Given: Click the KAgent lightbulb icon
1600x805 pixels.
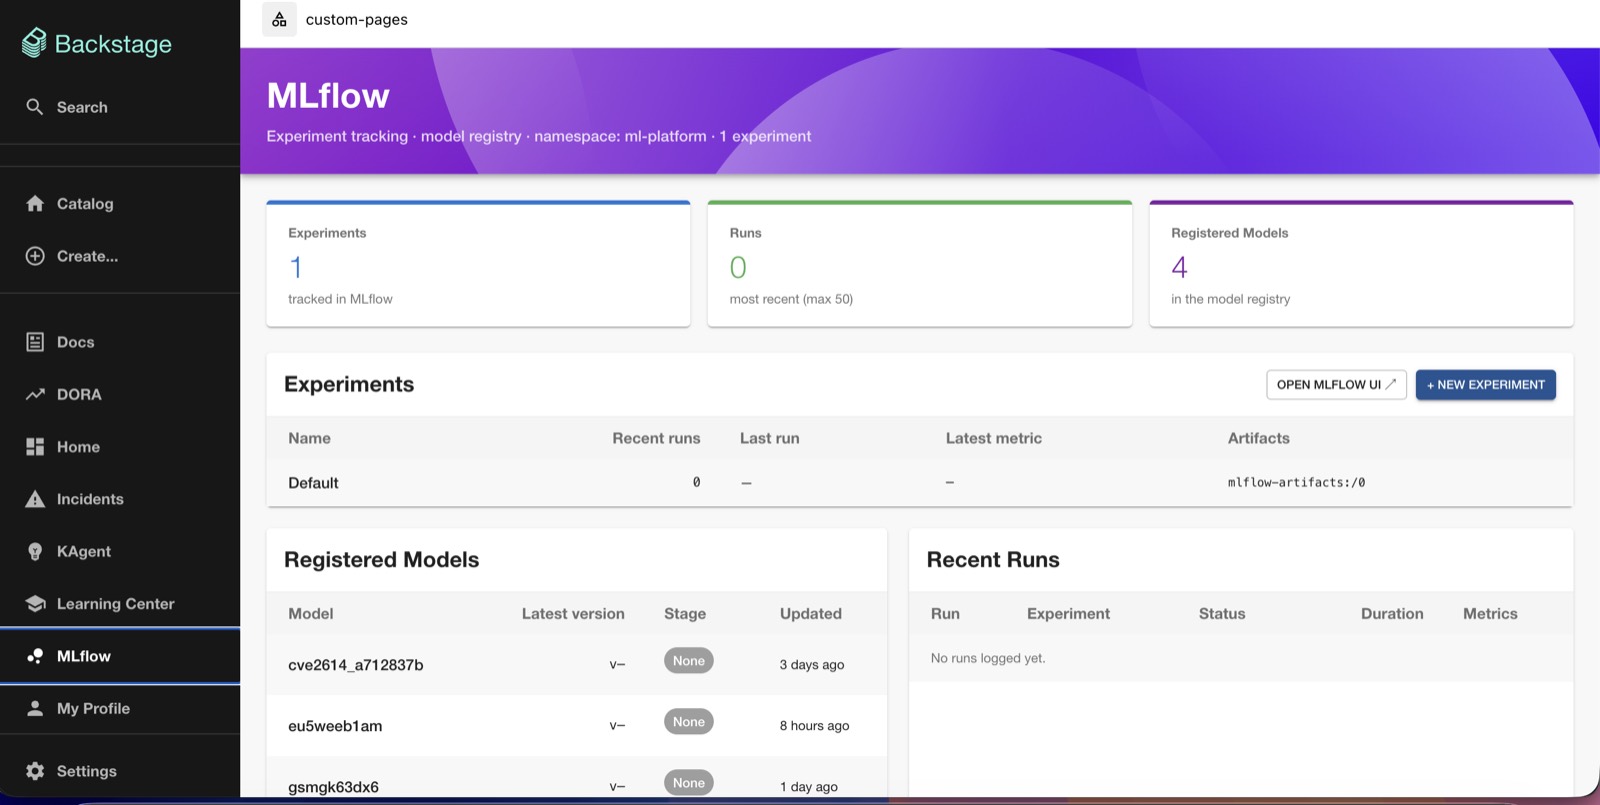Looking at the screenshot, I should [x=35, y=552].
